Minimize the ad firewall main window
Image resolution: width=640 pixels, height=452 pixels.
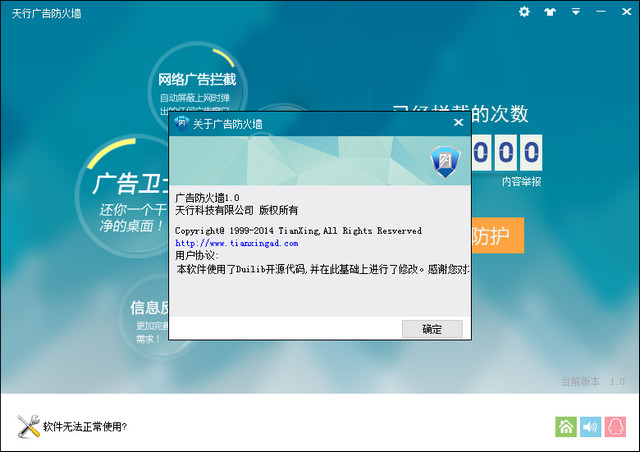599,12
